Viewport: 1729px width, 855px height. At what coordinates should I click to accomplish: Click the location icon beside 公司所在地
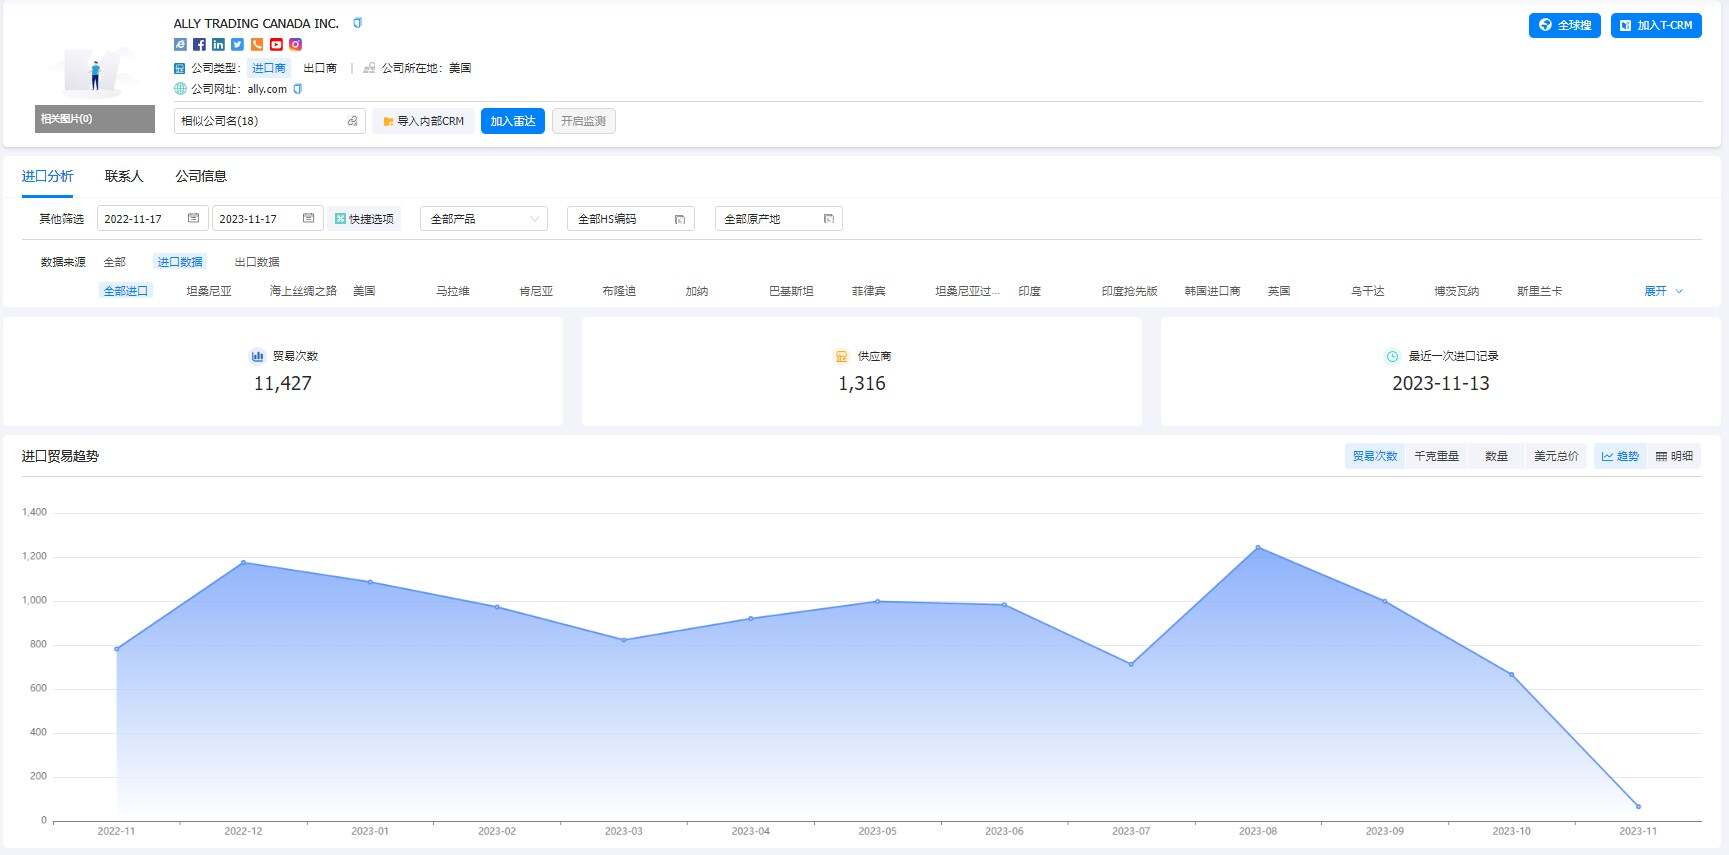pyautogui.click(x=369, y=68)
